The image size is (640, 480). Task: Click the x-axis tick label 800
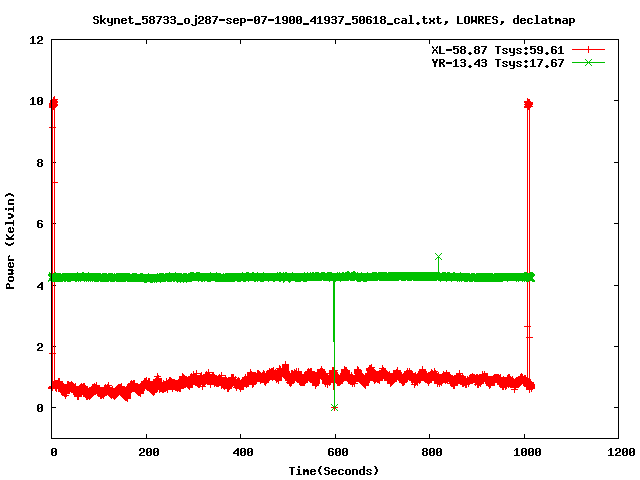point(432,452)
